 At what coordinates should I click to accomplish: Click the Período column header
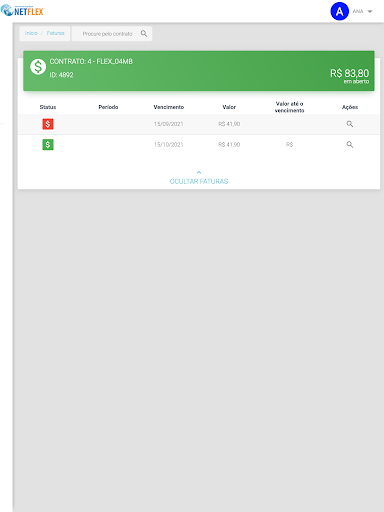point(108,107)
